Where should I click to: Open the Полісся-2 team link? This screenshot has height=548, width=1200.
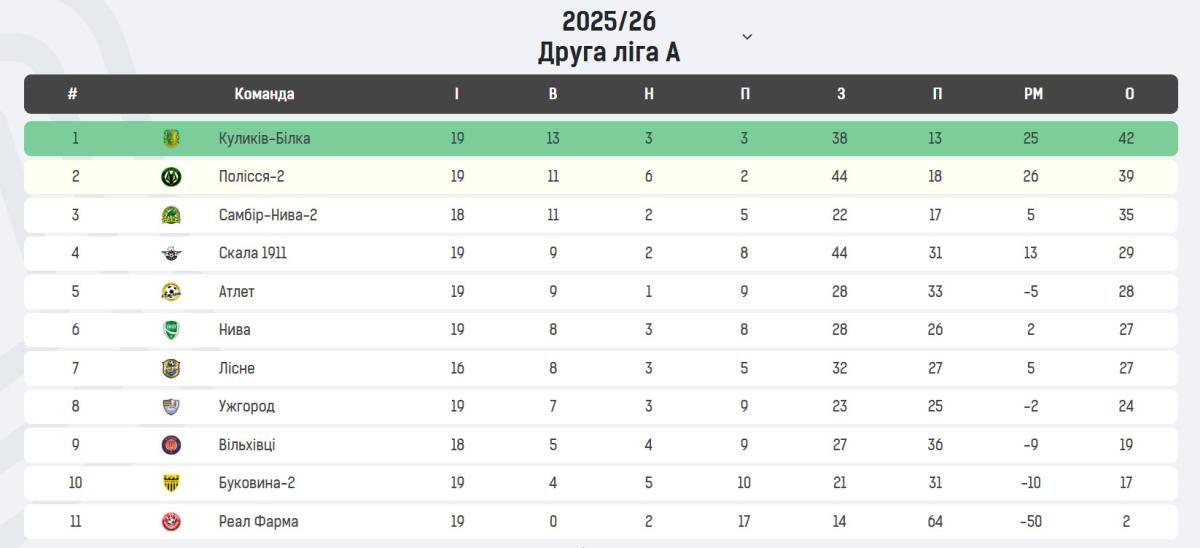click(251, 177)
